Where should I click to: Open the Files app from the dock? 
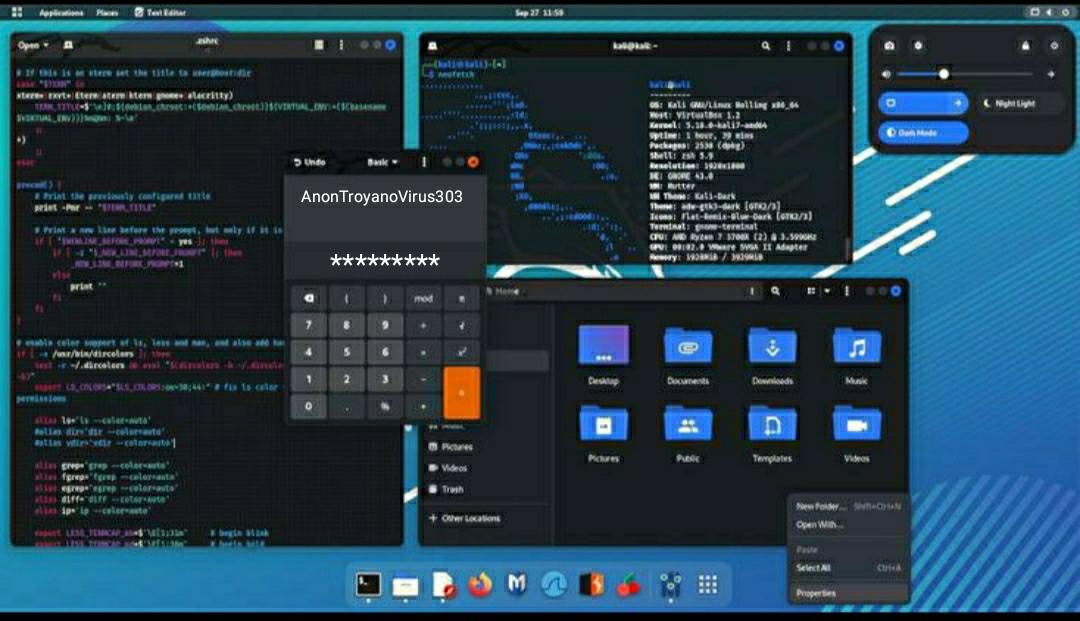[405, 585]
